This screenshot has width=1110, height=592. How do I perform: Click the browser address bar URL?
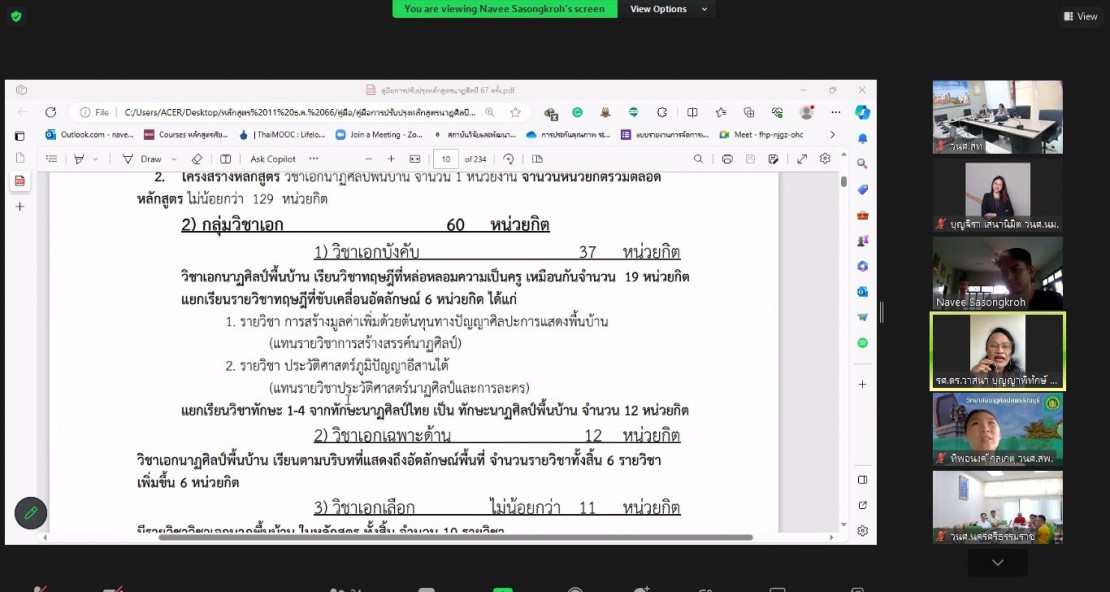coord(300,112)
